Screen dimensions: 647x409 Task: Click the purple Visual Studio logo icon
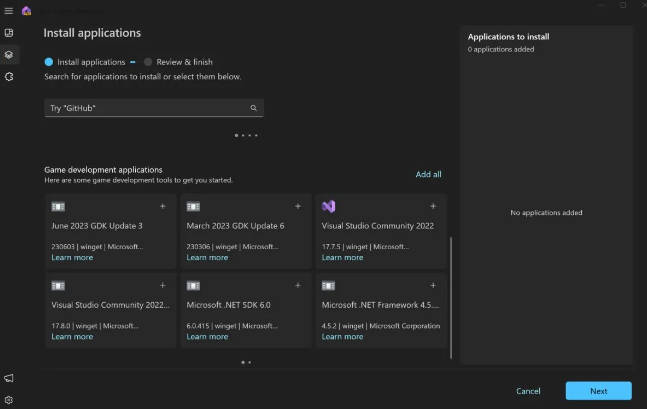328,206
